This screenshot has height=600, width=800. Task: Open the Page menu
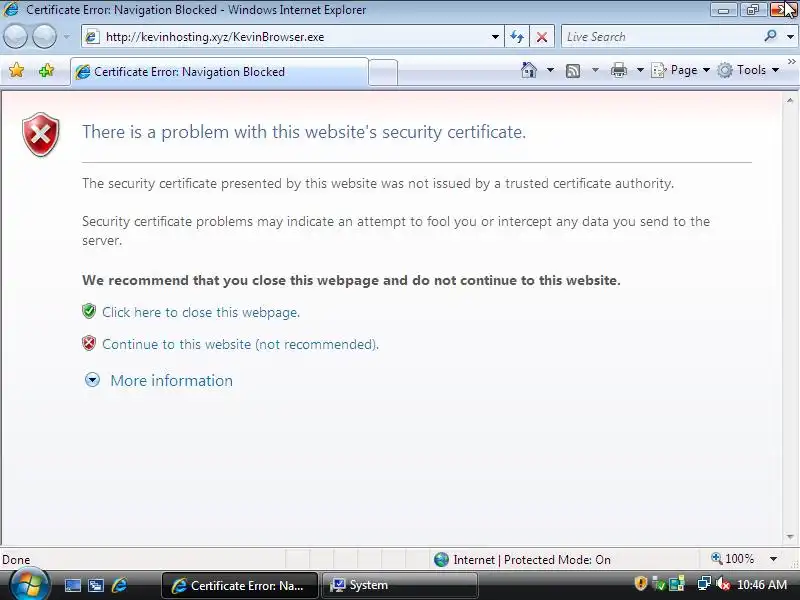681,70
